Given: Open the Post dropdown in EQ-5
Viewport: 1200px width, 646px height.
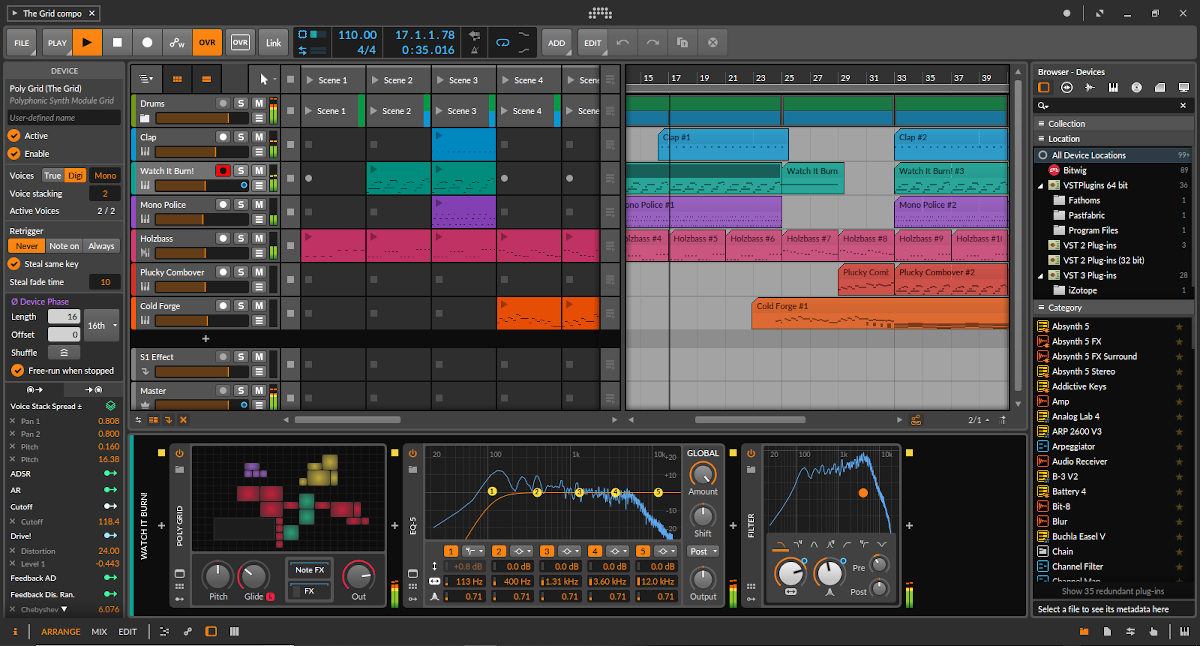Looking at the screenshot, I should tap(703, 551).
